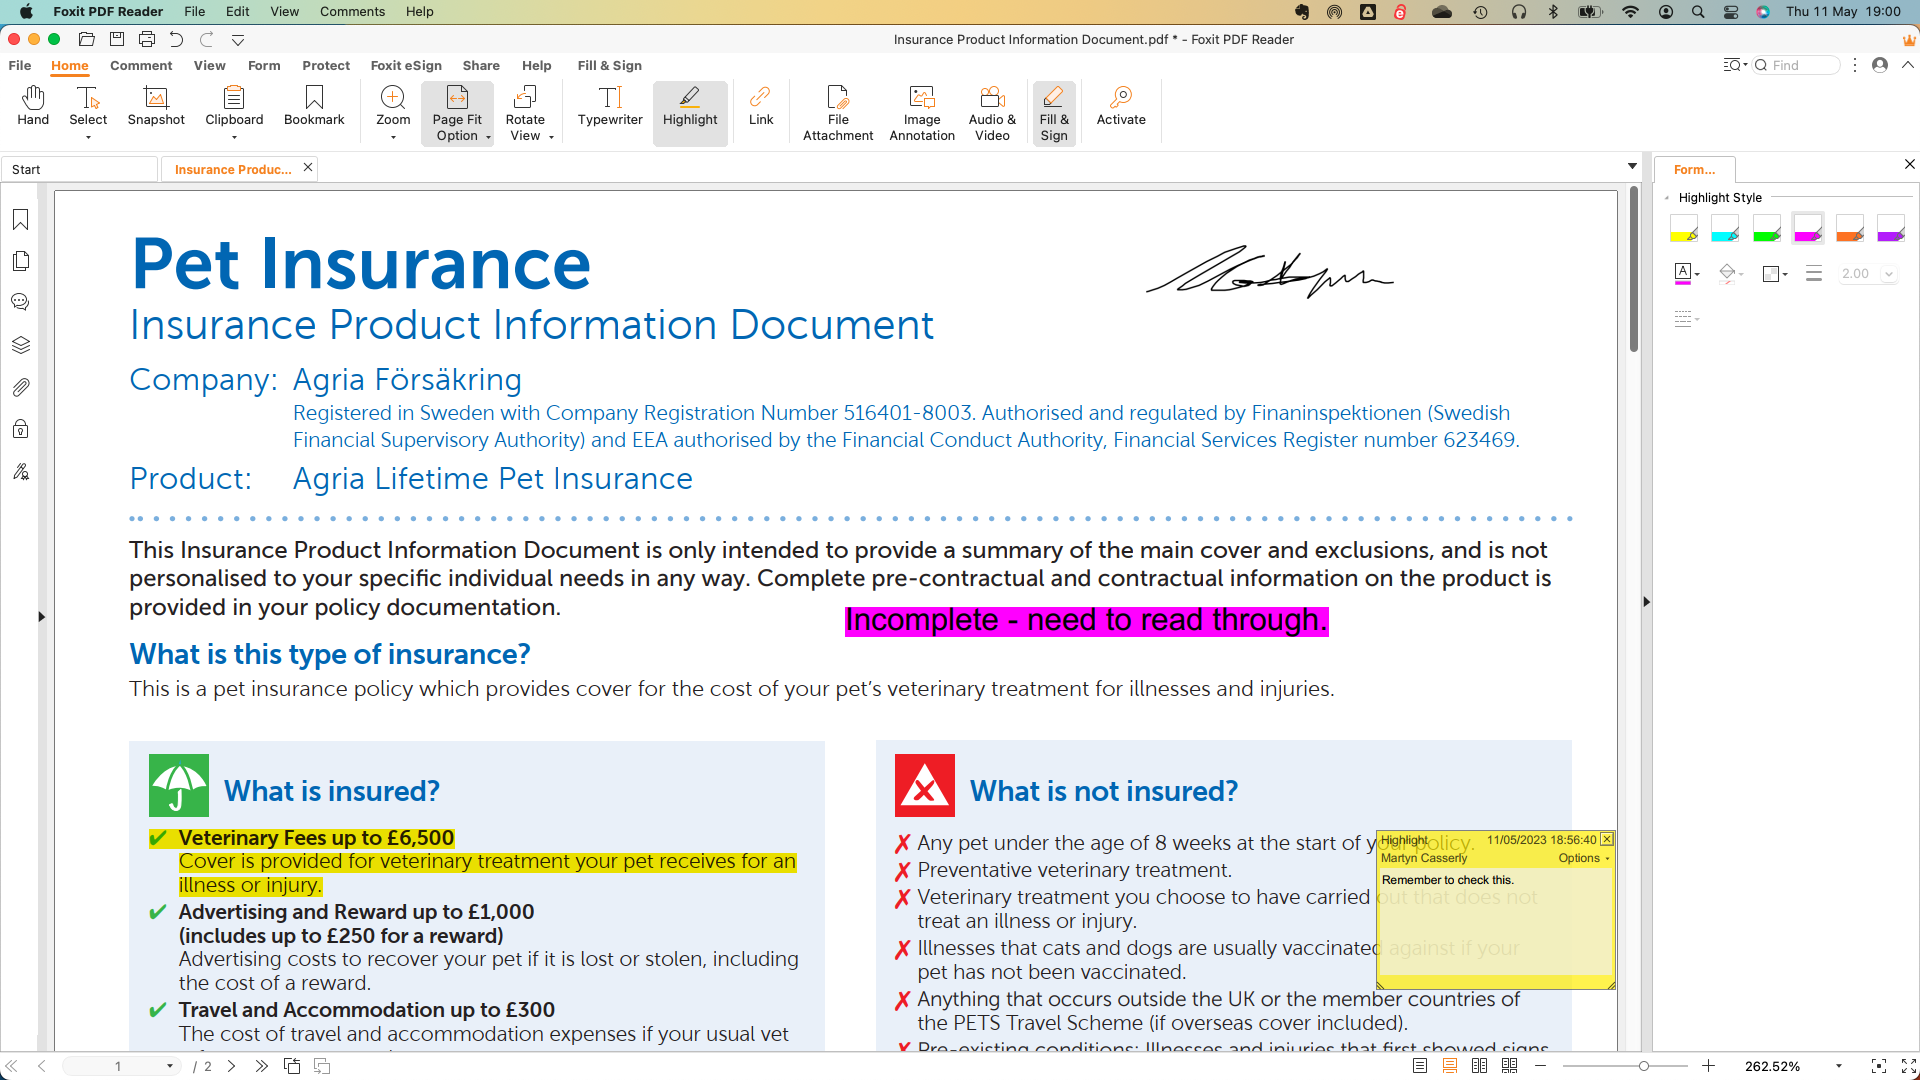Click the zoom slider handle
The height and width of the screenshot is (1080, 1920).
pos(1644,1066)
